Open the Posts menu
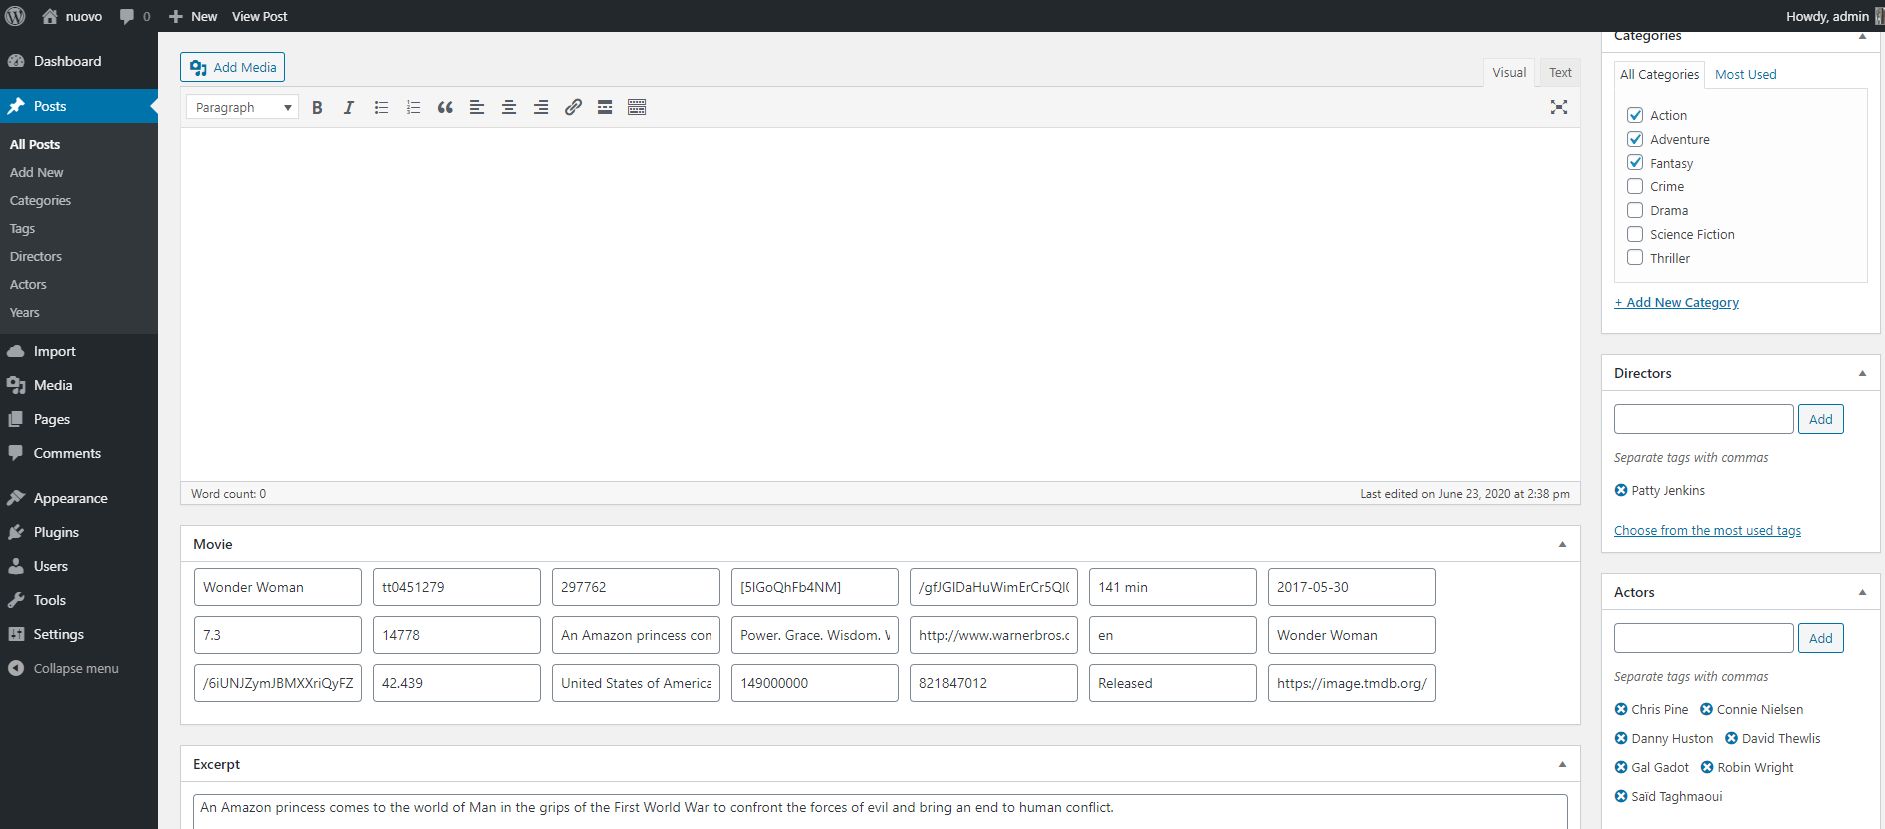Image resolution: width=1885 pixels, height=829 pixels. point(79,106)
